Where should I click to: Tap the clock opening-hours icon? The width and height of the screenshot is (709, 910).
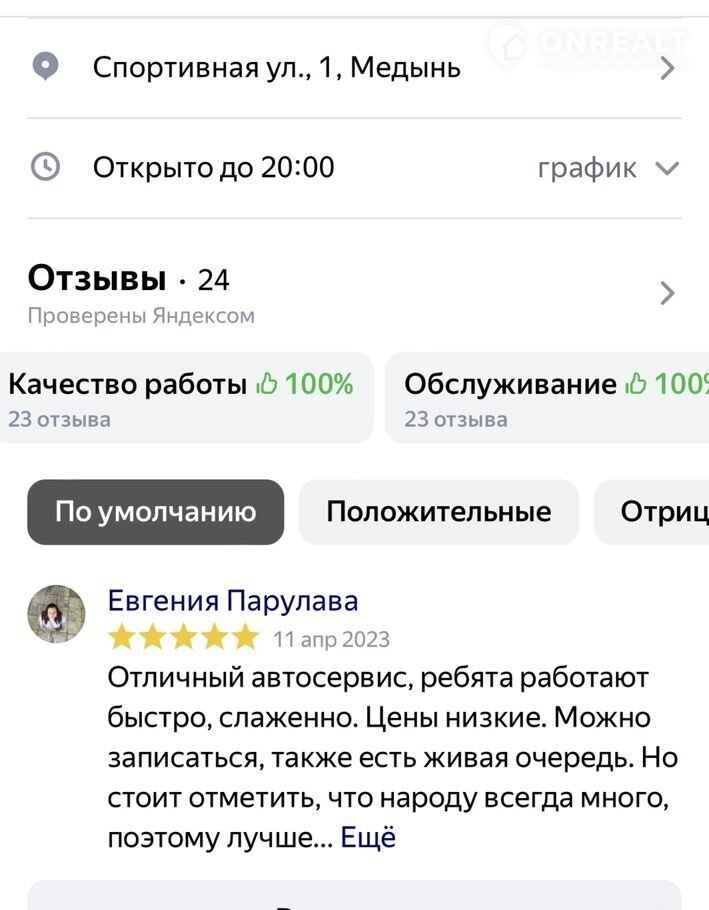[46, 167]
